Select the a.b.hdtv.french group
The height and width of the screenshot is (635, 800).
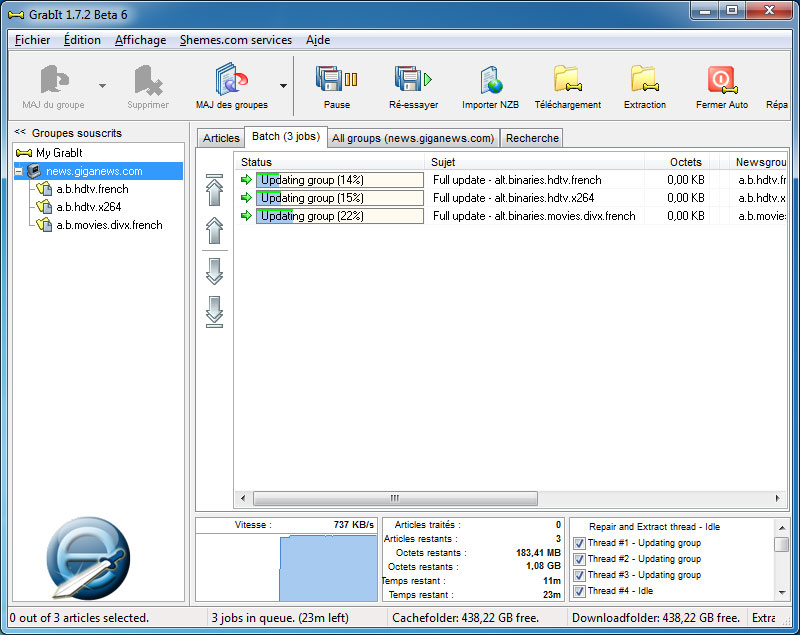point(92,189)
